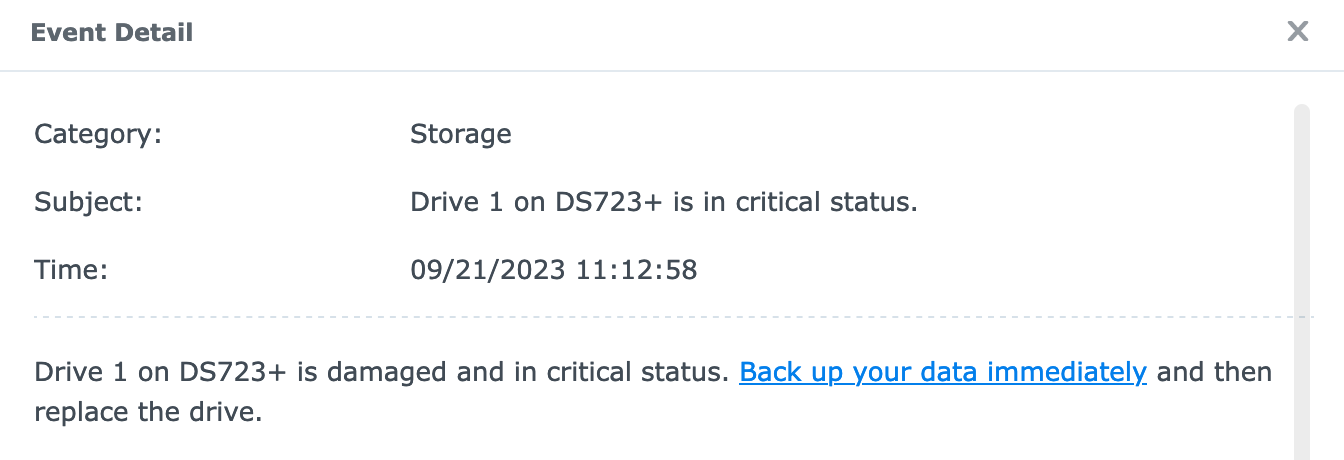Select the Storage category value
The image size is (1344, 460).
[x=460, y=134]
